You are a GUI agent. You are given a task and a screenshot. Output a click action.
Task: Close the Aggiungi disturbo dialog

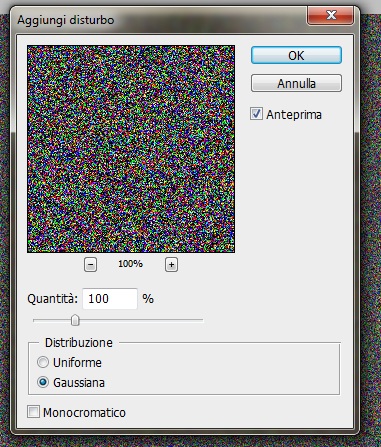point(330,15)
